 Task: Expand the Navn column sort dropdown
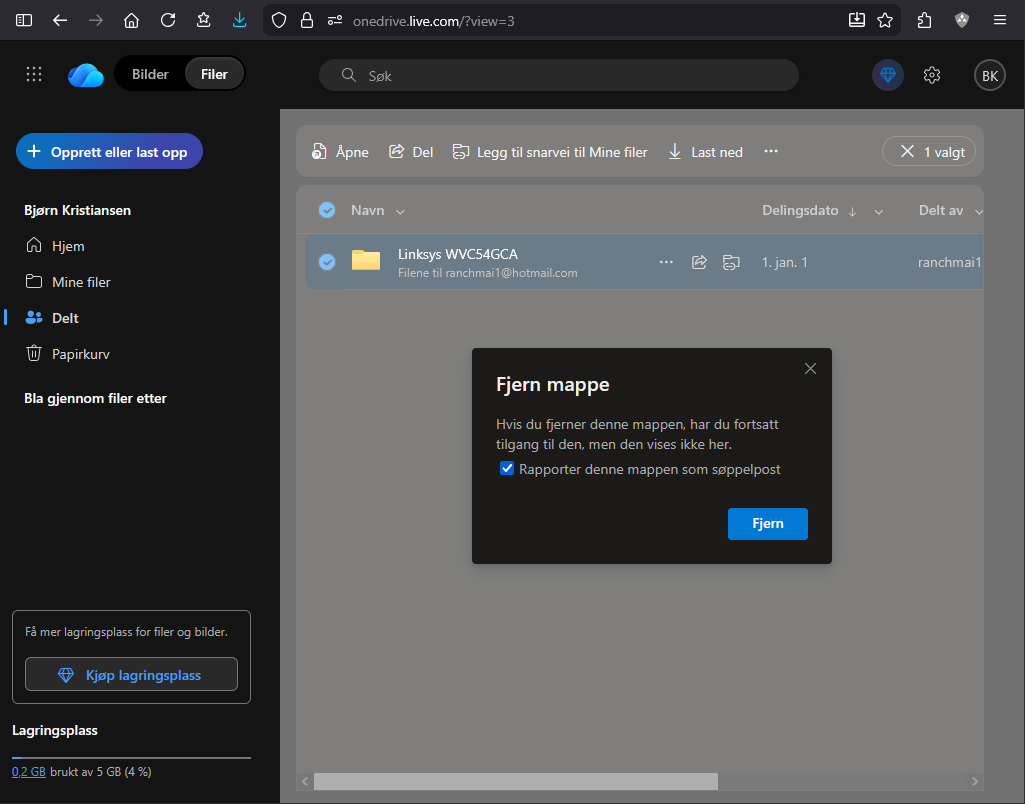tap(401, 212)
